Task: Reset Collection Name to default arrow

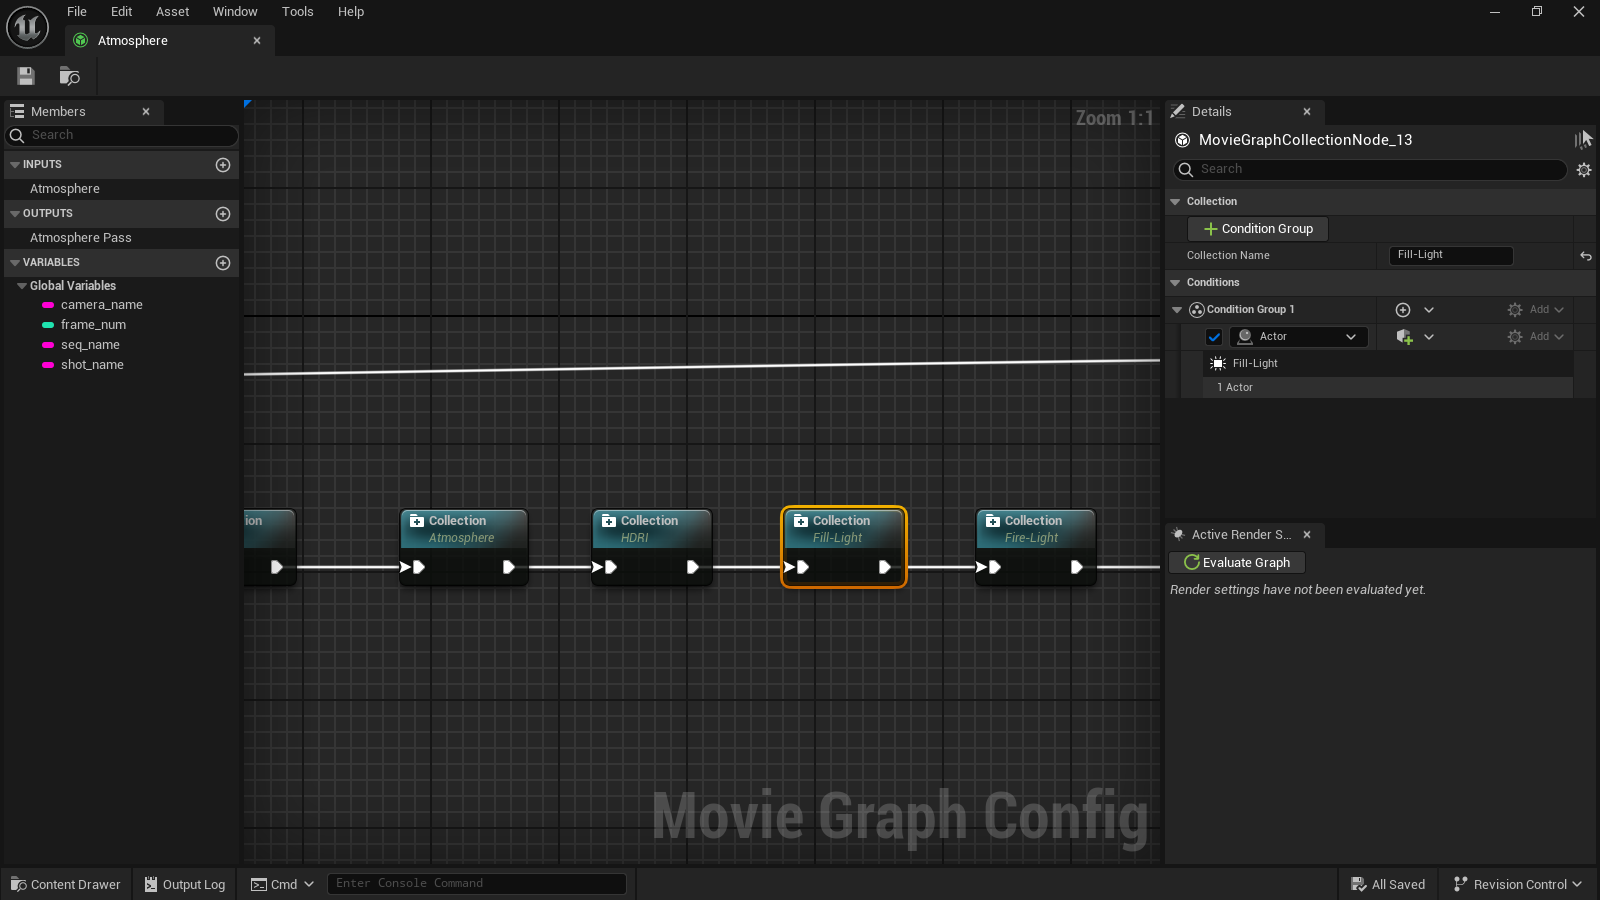Action: (x=1586, y=256)
